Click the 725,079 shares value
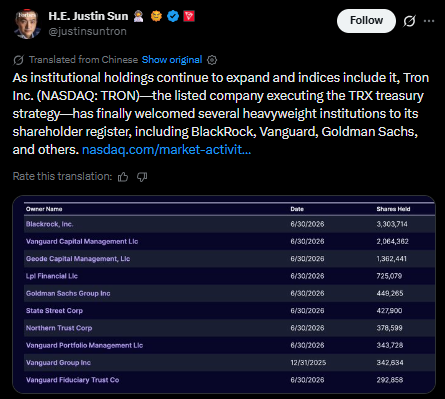 [389, 276]
